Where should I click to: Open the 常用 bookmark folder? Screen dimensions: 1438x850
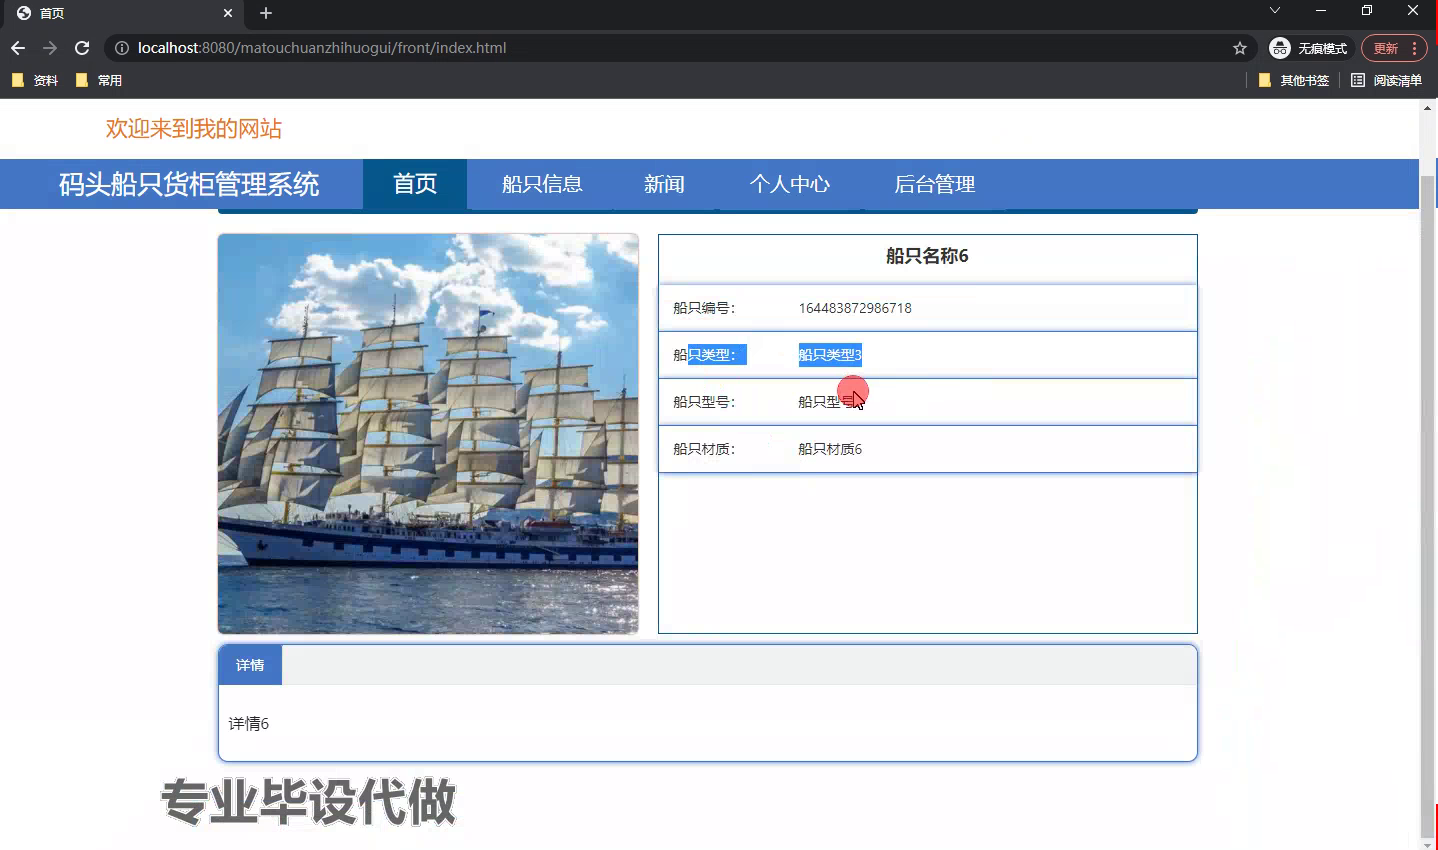click(x=99, y=80)
